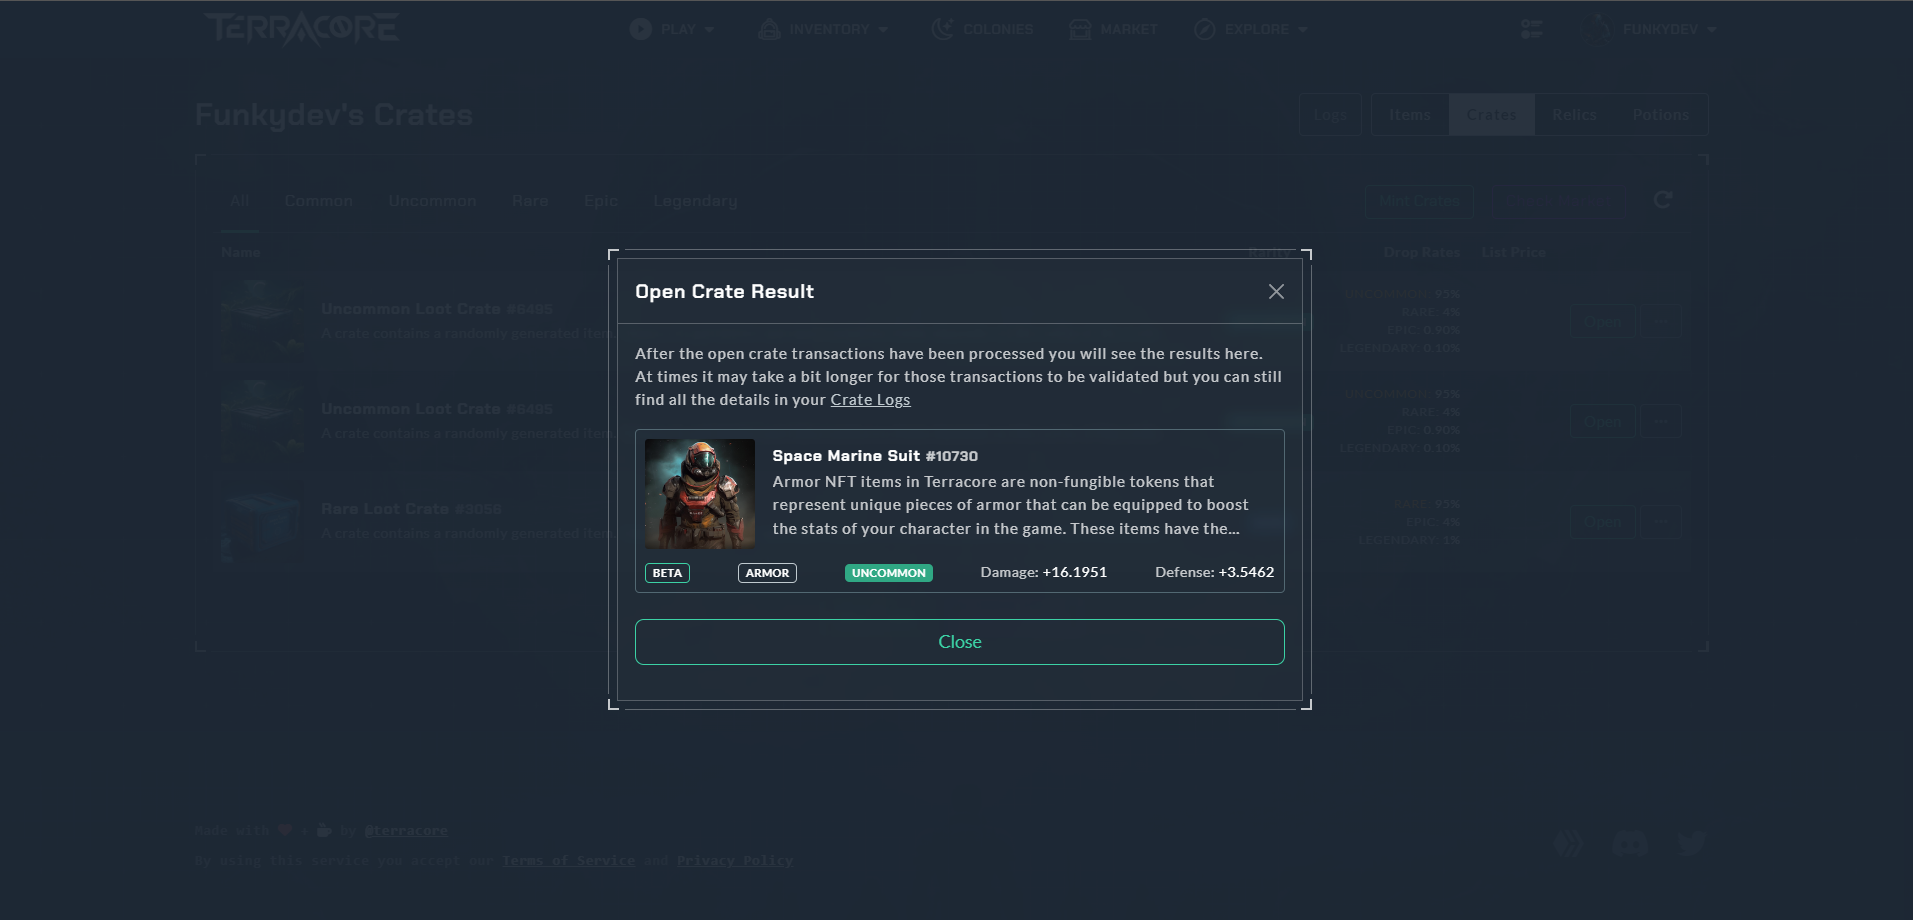
Task: Click the Discord icon in footer
Action: 1630,844
